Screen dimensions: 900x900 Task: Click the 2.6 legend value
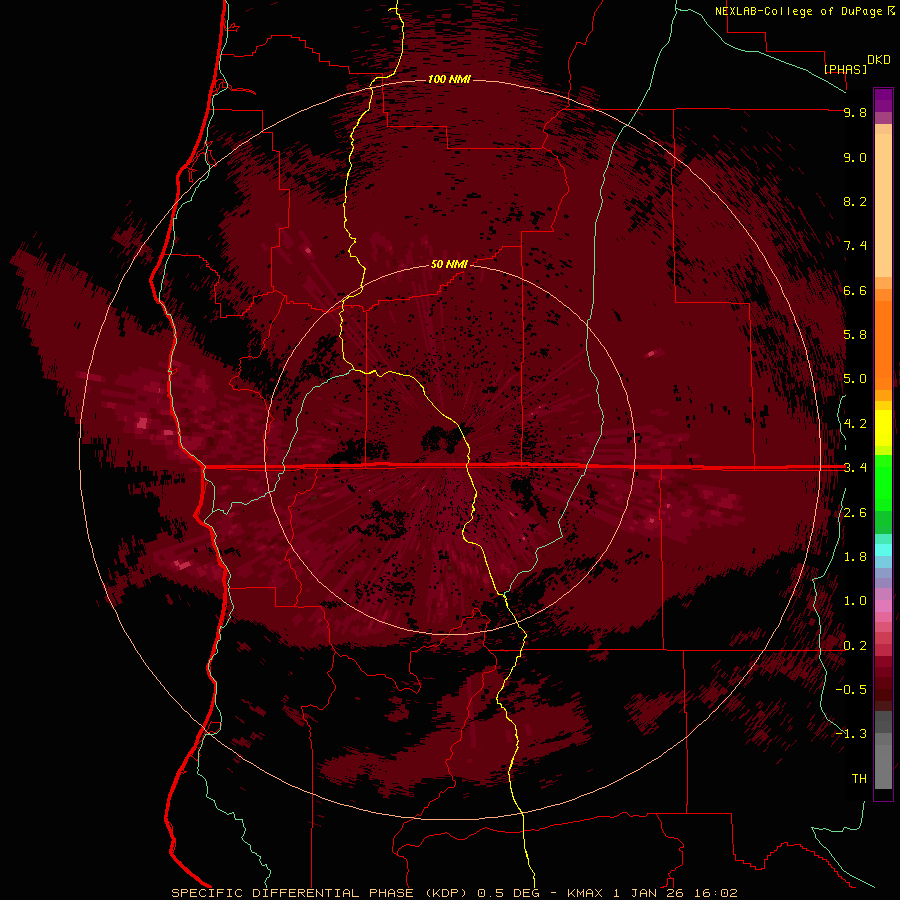(855, 513)
